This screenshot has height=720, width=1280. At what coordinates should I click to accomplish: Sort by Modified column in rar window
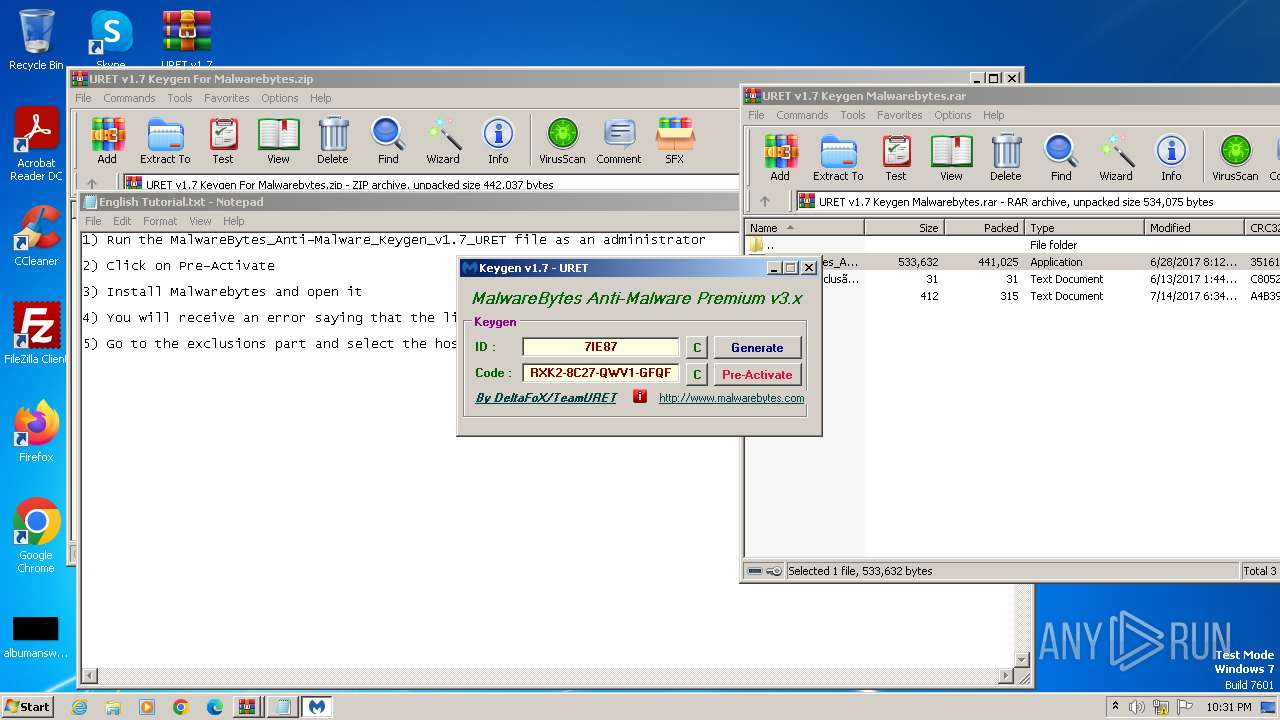point(1194,228)
